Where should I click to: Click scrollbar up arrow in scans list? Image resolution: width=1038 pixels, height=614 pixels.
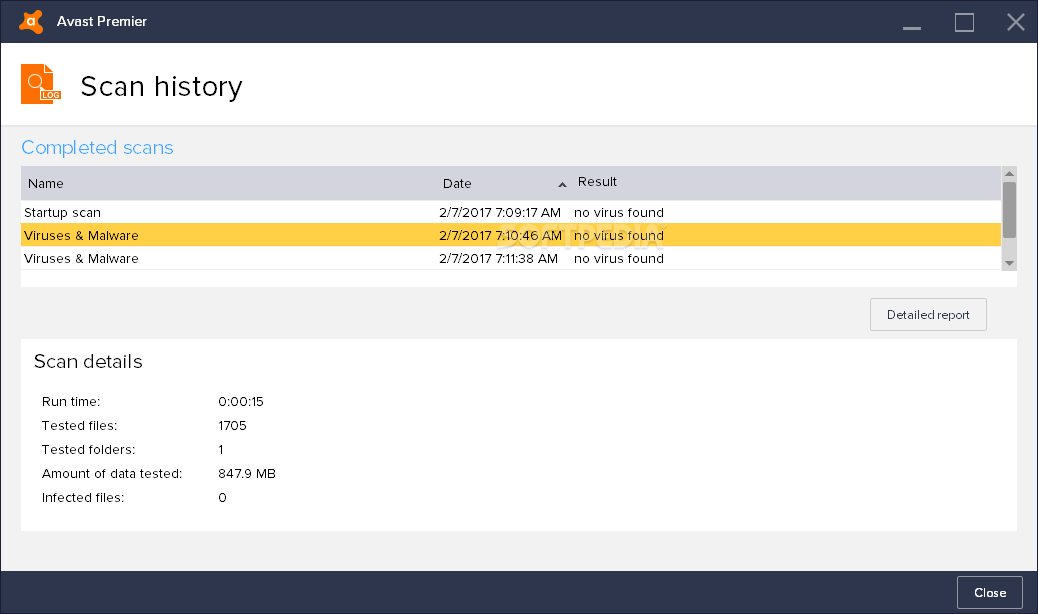coord(1009,174)
